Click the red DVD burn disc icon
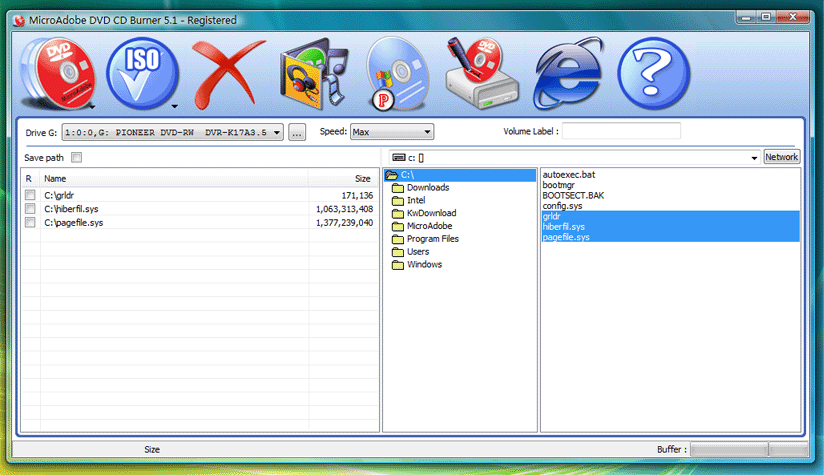 click(x=57, y=74)
